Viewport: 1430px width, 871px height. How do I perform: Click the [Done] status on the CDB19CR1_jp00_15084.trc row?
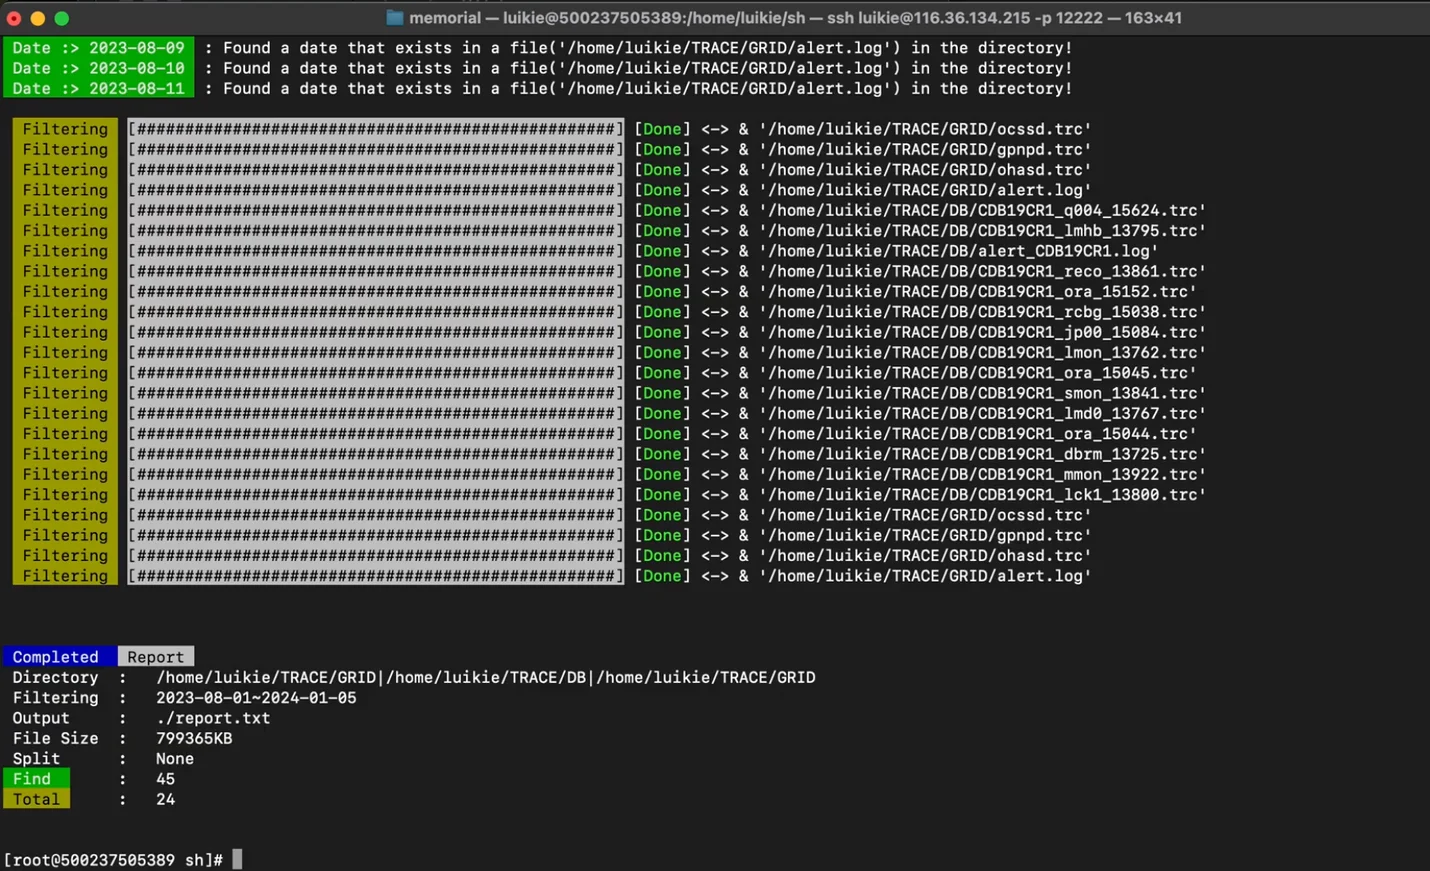pyautogui.click(x=662, y=332)
